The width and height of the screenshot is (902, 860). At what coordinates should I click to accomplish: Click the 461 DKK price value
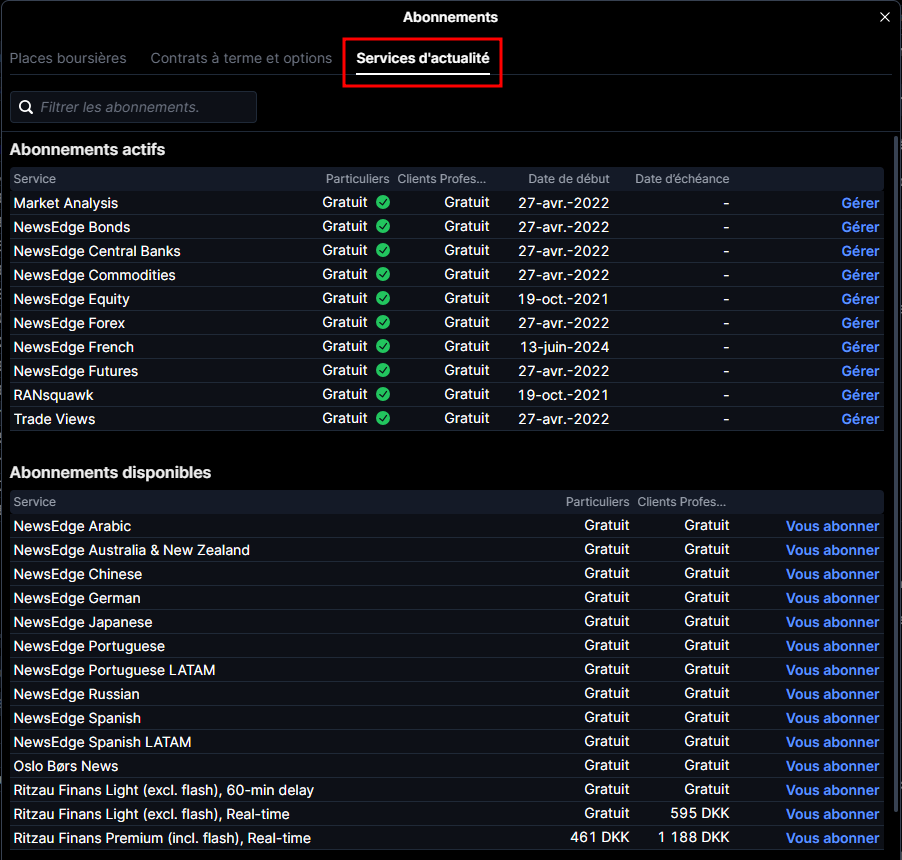(x=599, y=838)
